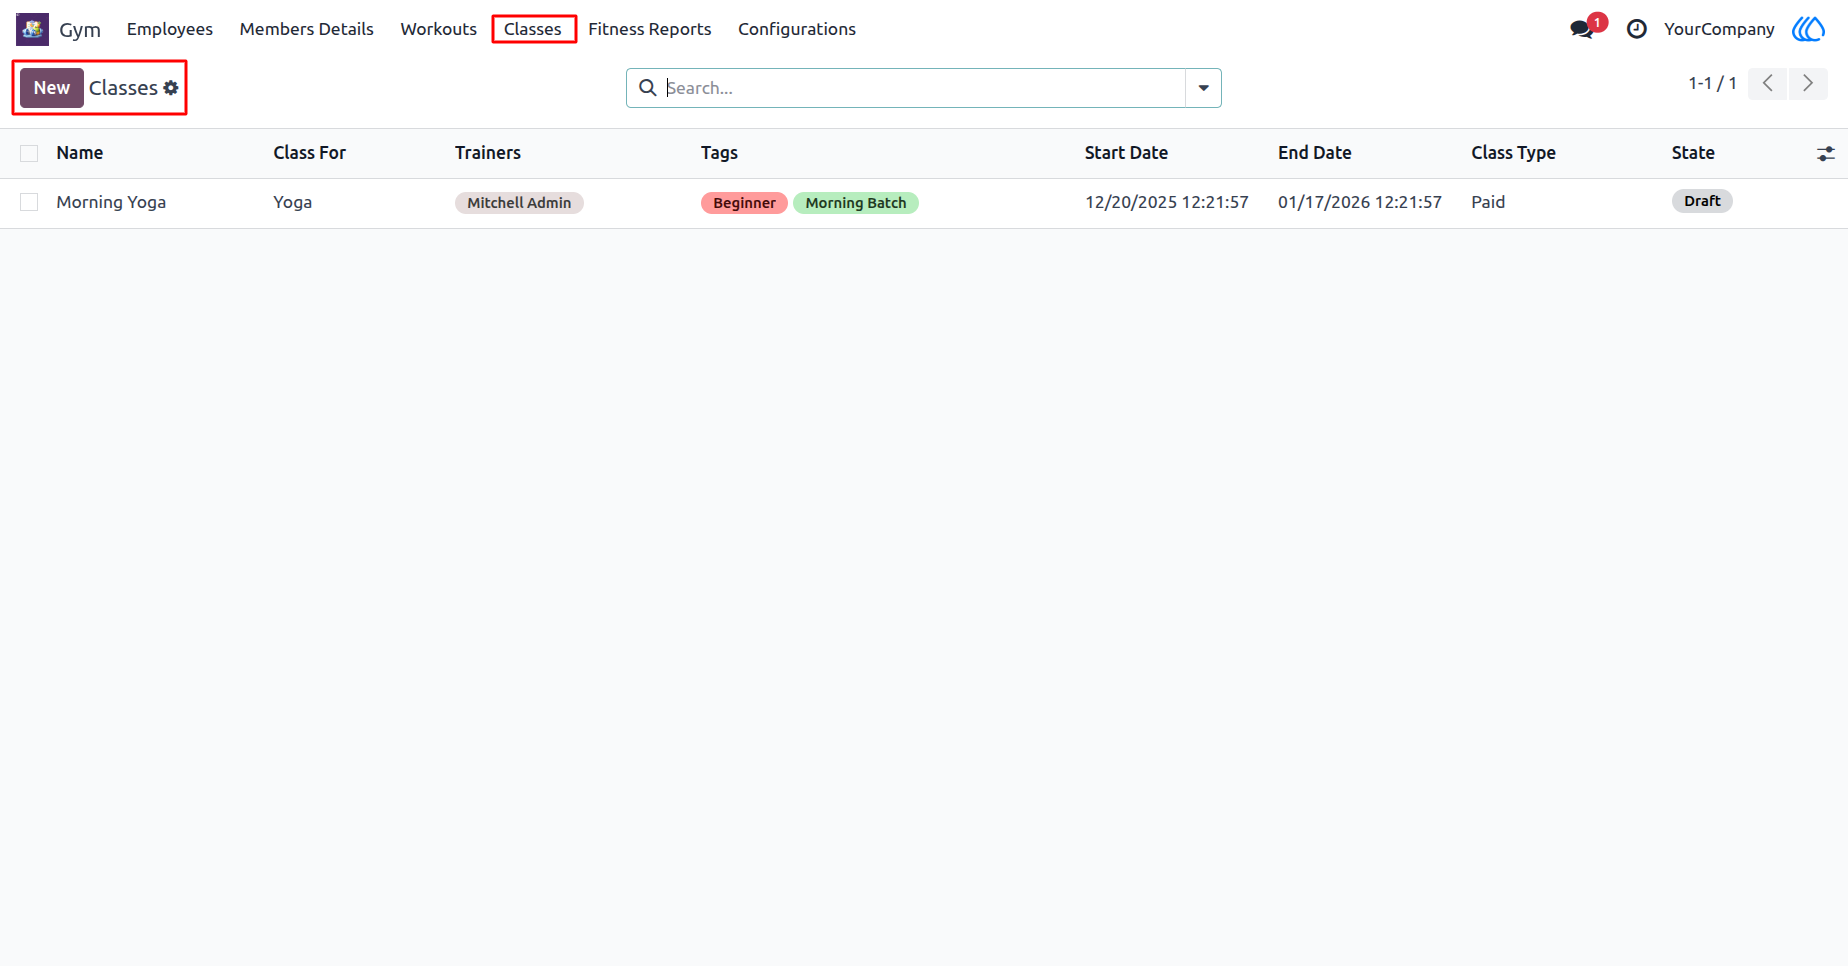Open the optional columns adjust icon
The image size is (1848, 966).
[x=1825, y=154]
